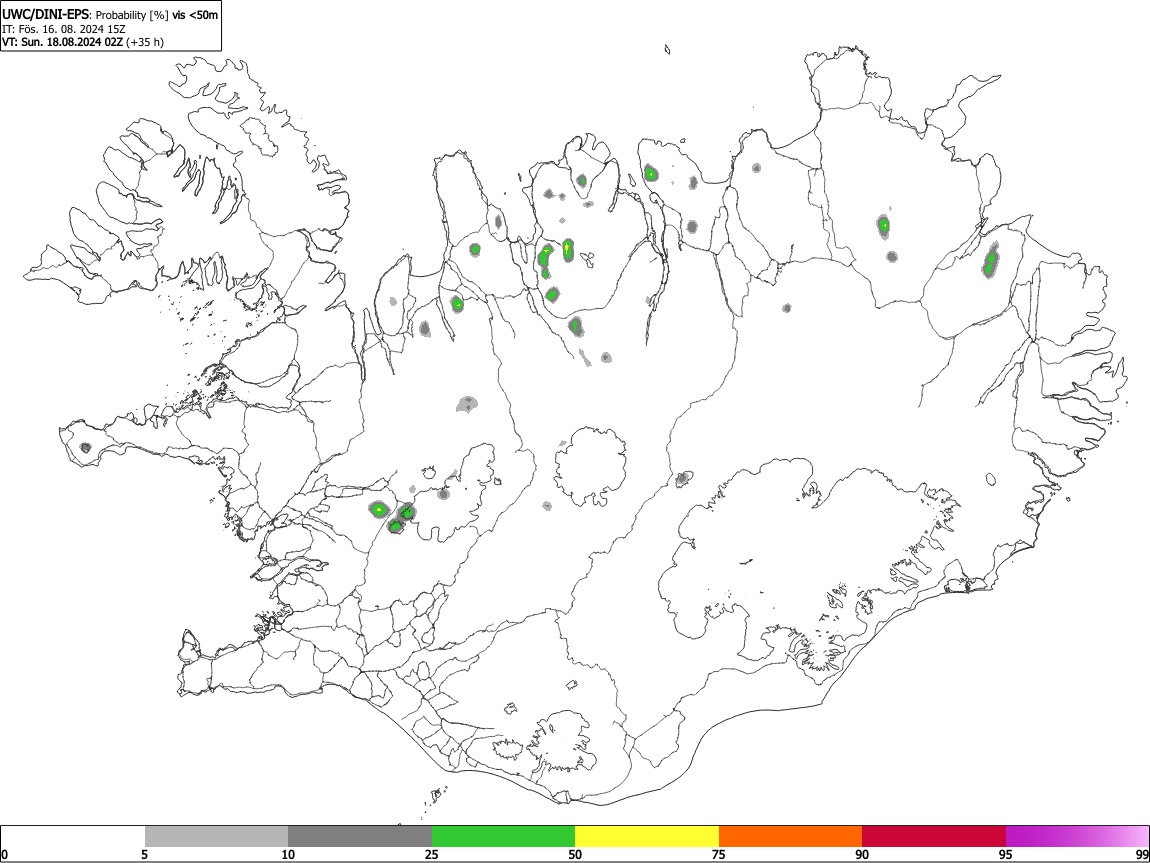The height and width of the screenshot is (863, 1150).
Task: Click the white 0-5% legend swatch
Action: click(x=73, y=837)
